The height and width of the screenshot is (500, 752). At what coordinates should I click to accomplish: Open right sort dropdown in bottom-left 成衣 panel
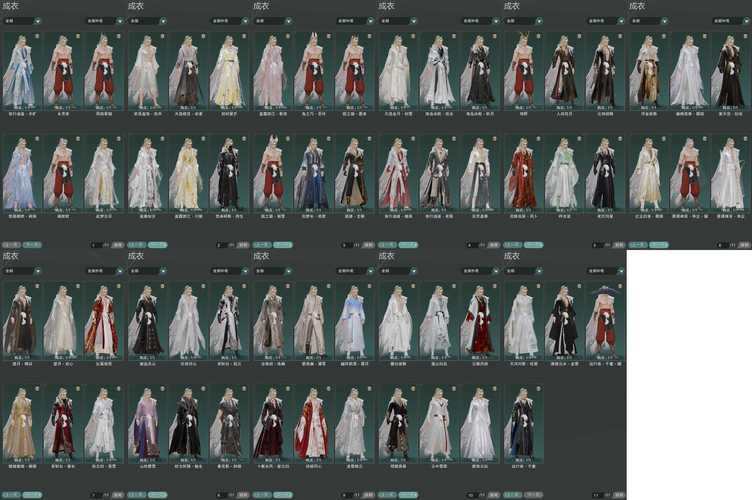(x=103, y=270)
